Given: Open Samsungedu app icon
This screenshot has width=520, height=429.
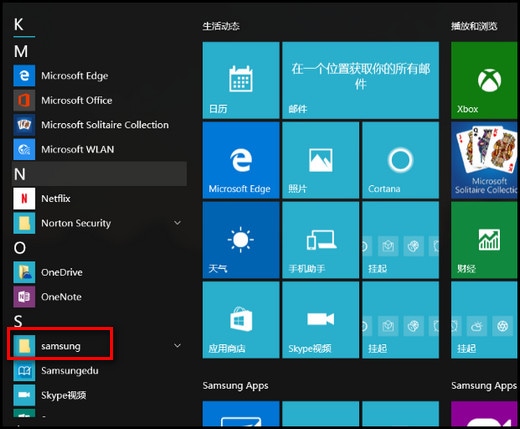Looking at the screenshot, I should (24, 371).
